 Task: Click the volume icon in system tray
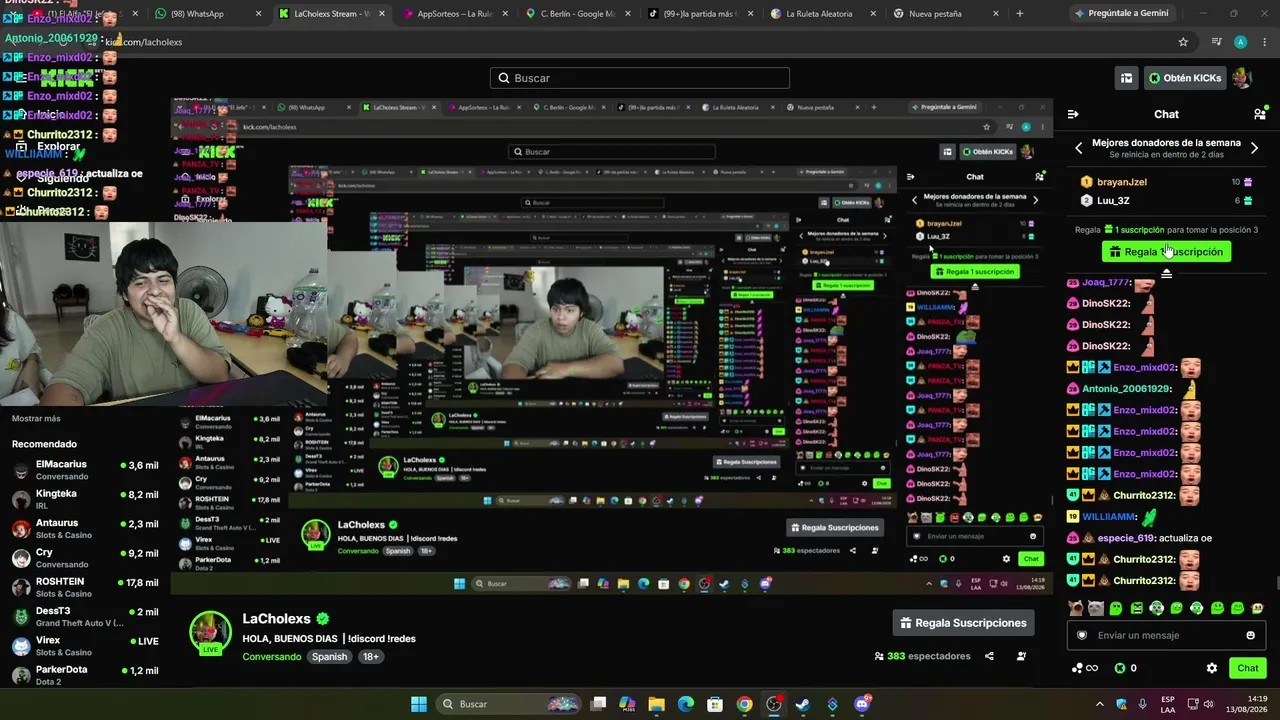[1210, 704]
